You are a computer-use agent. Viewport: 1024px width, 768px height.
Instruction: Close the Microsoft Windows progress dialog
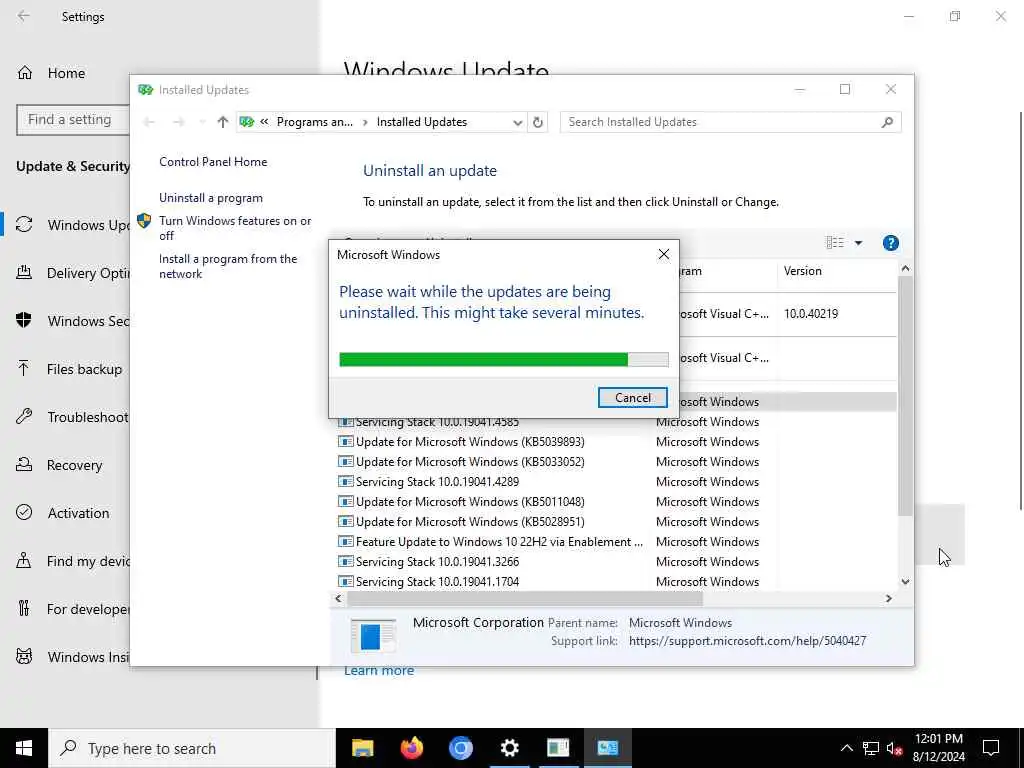tap(664, 255)
